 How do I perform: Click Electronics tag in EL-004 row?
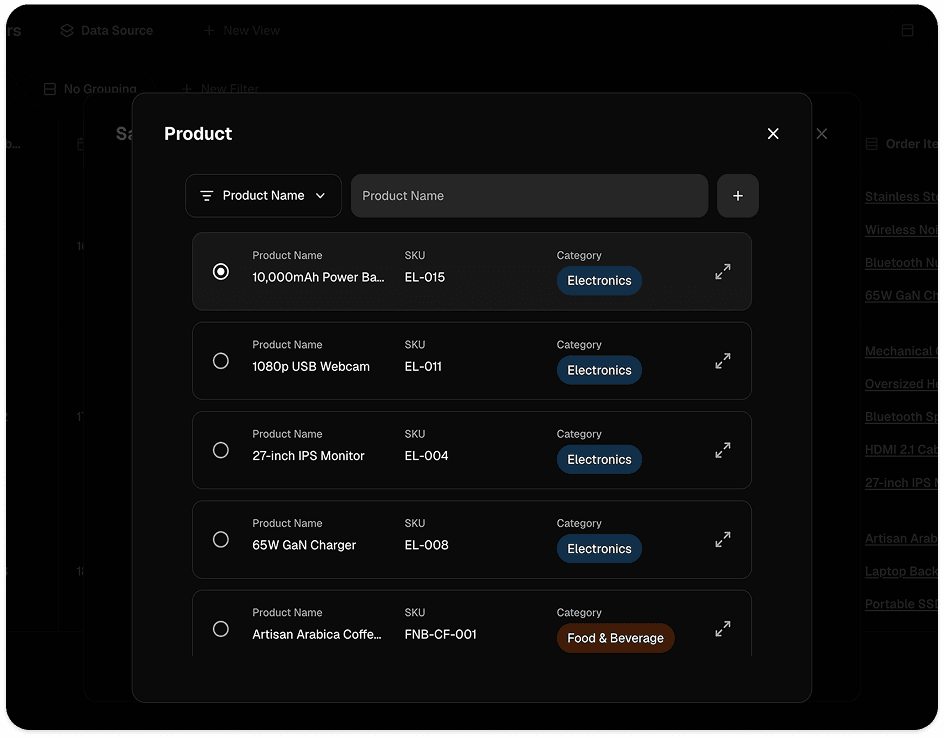[599, 459]
